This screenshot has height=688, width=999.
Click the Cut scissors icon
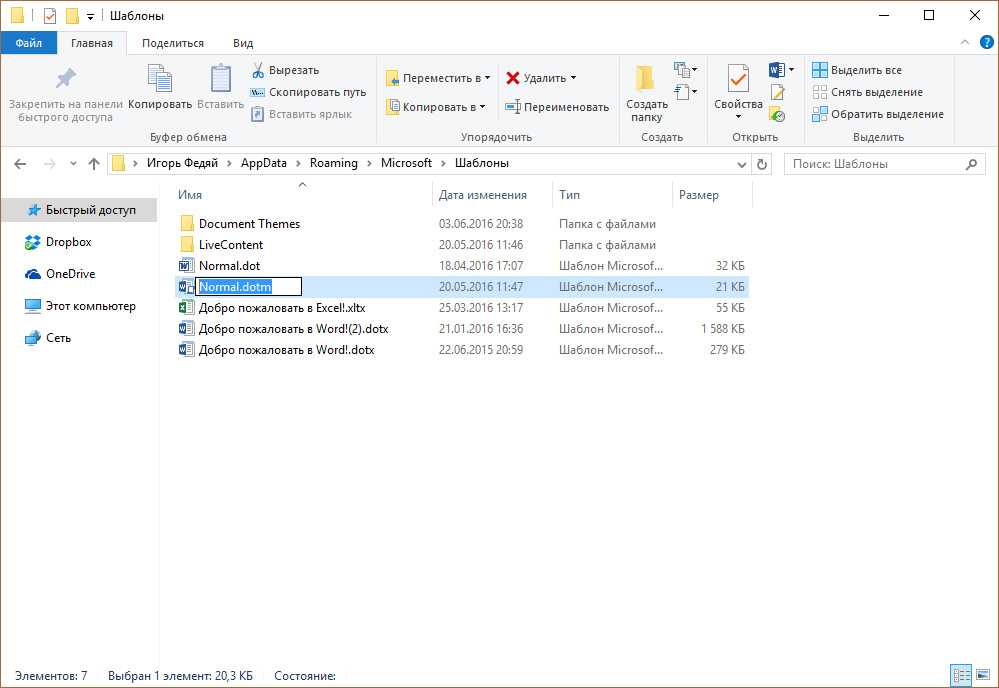[258, 71]
